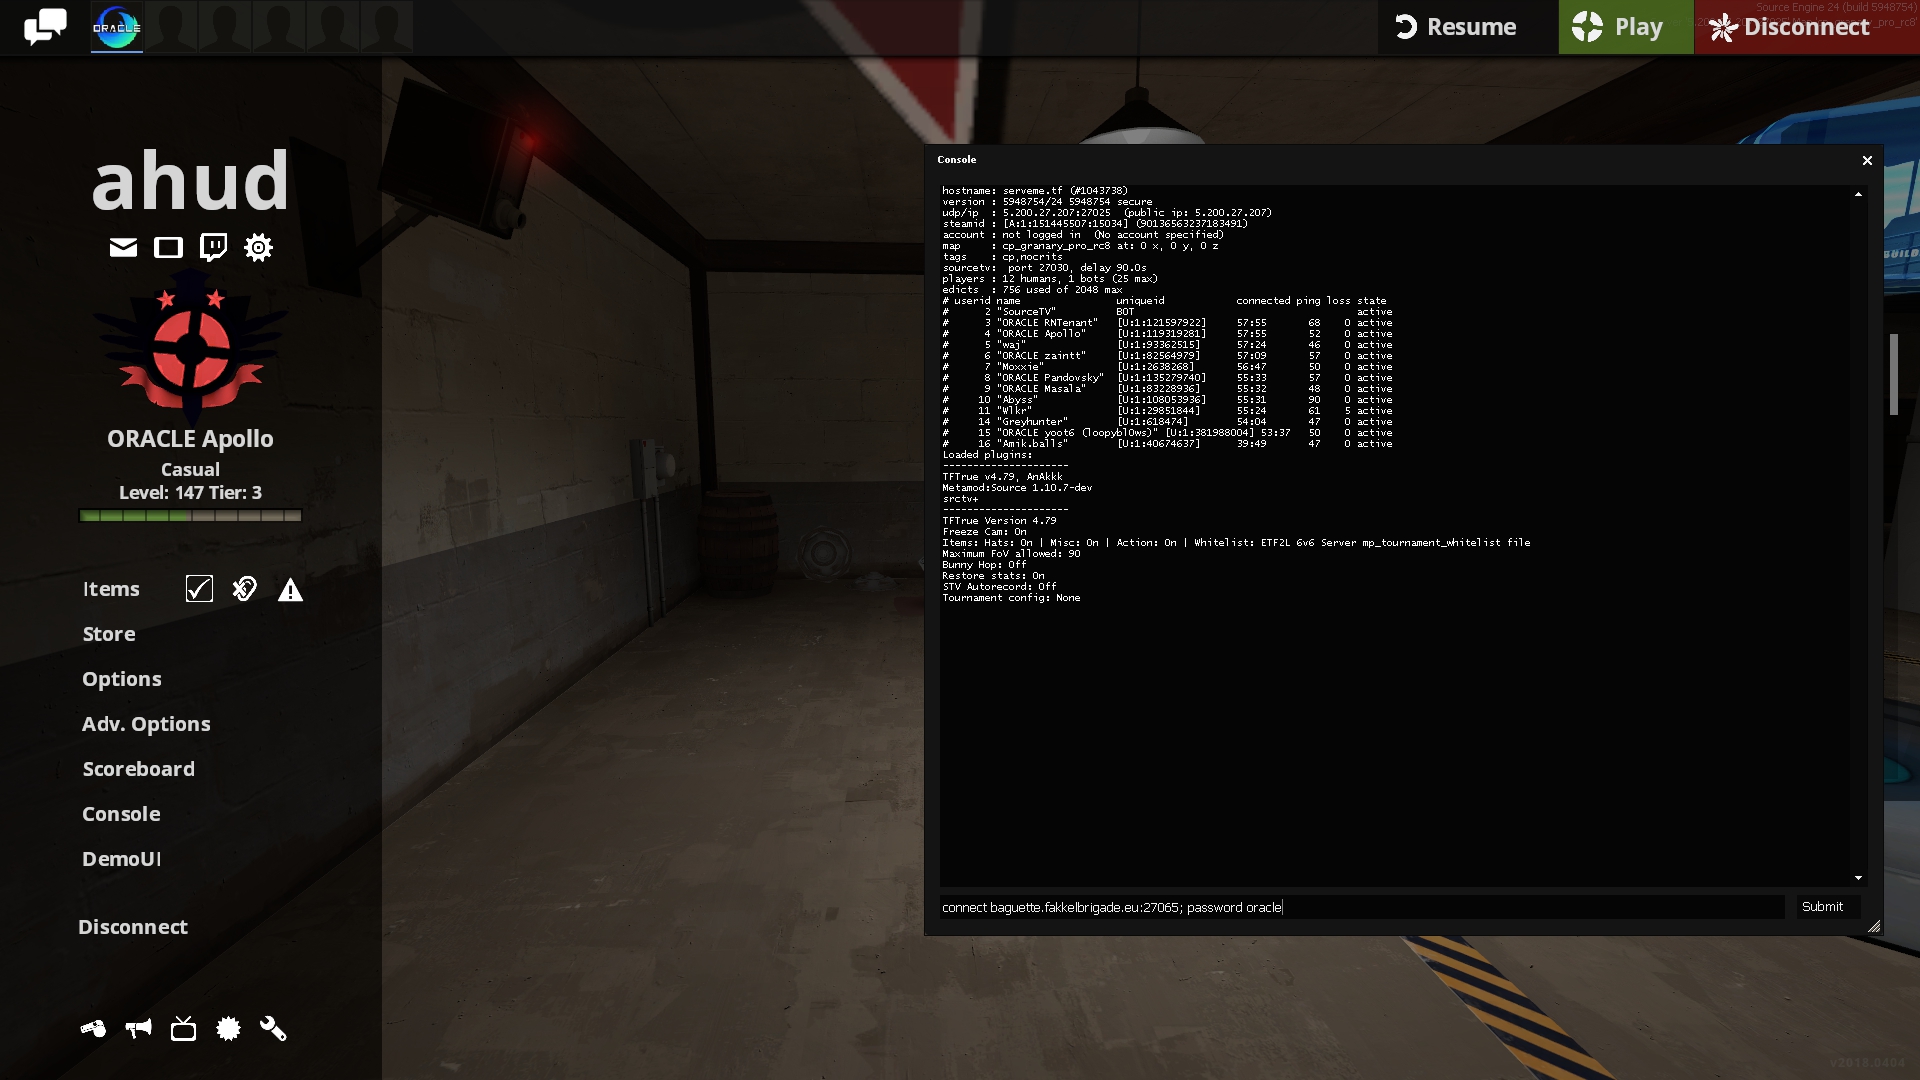Click the level progress bar
The height and width of the screenshot is (1080, 1920).
coord(190,516)
